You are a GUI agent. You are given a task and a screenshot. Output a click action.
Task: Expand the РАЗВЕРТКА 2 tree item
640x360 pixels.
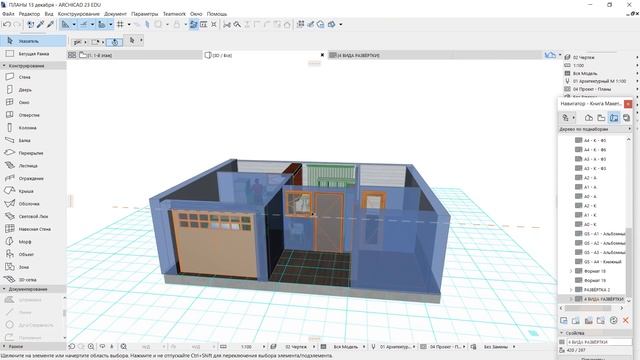click(571, 290)
